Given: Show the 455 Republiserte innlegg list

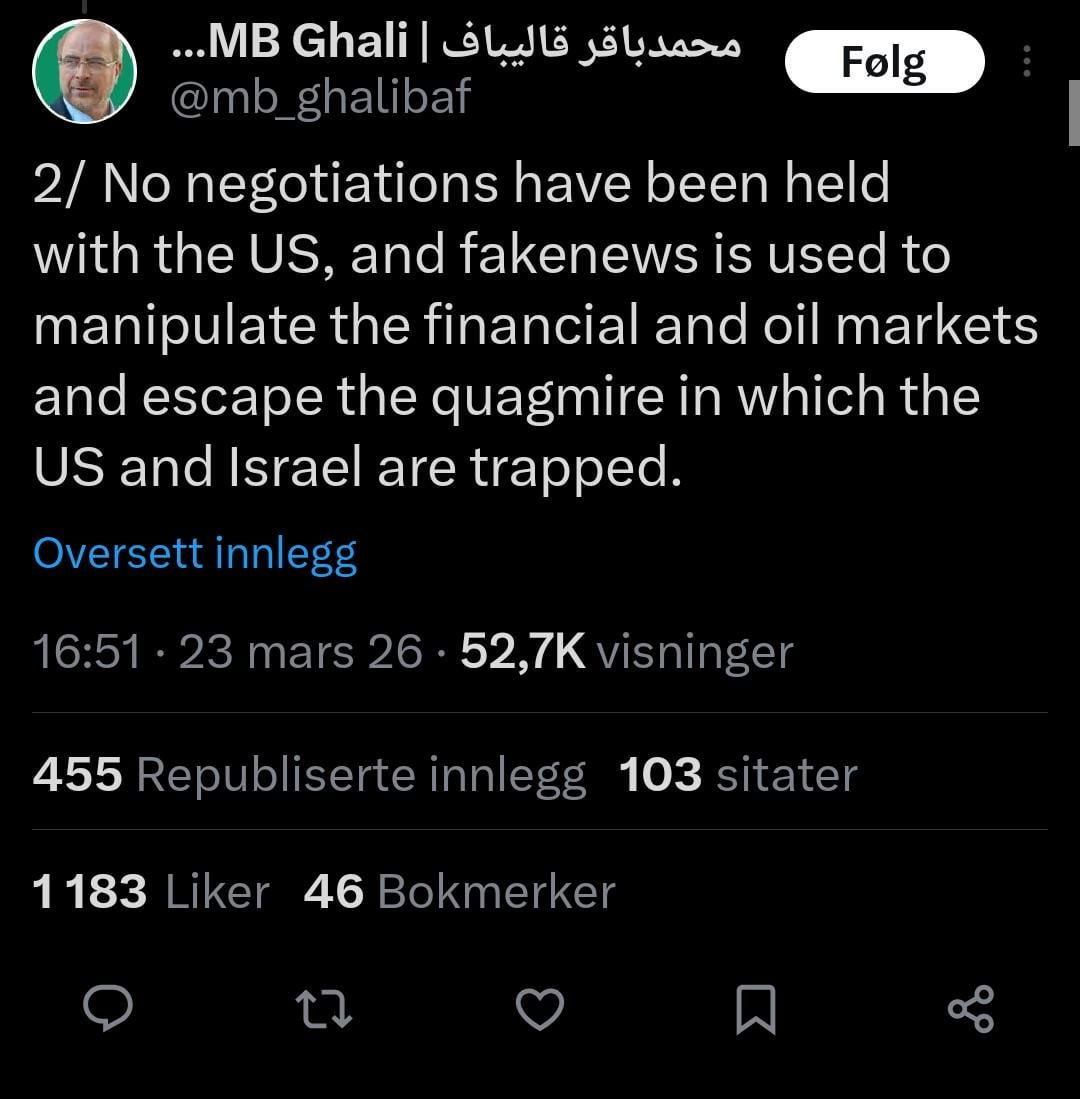Looking at the screenshot, I should point(309,775).
